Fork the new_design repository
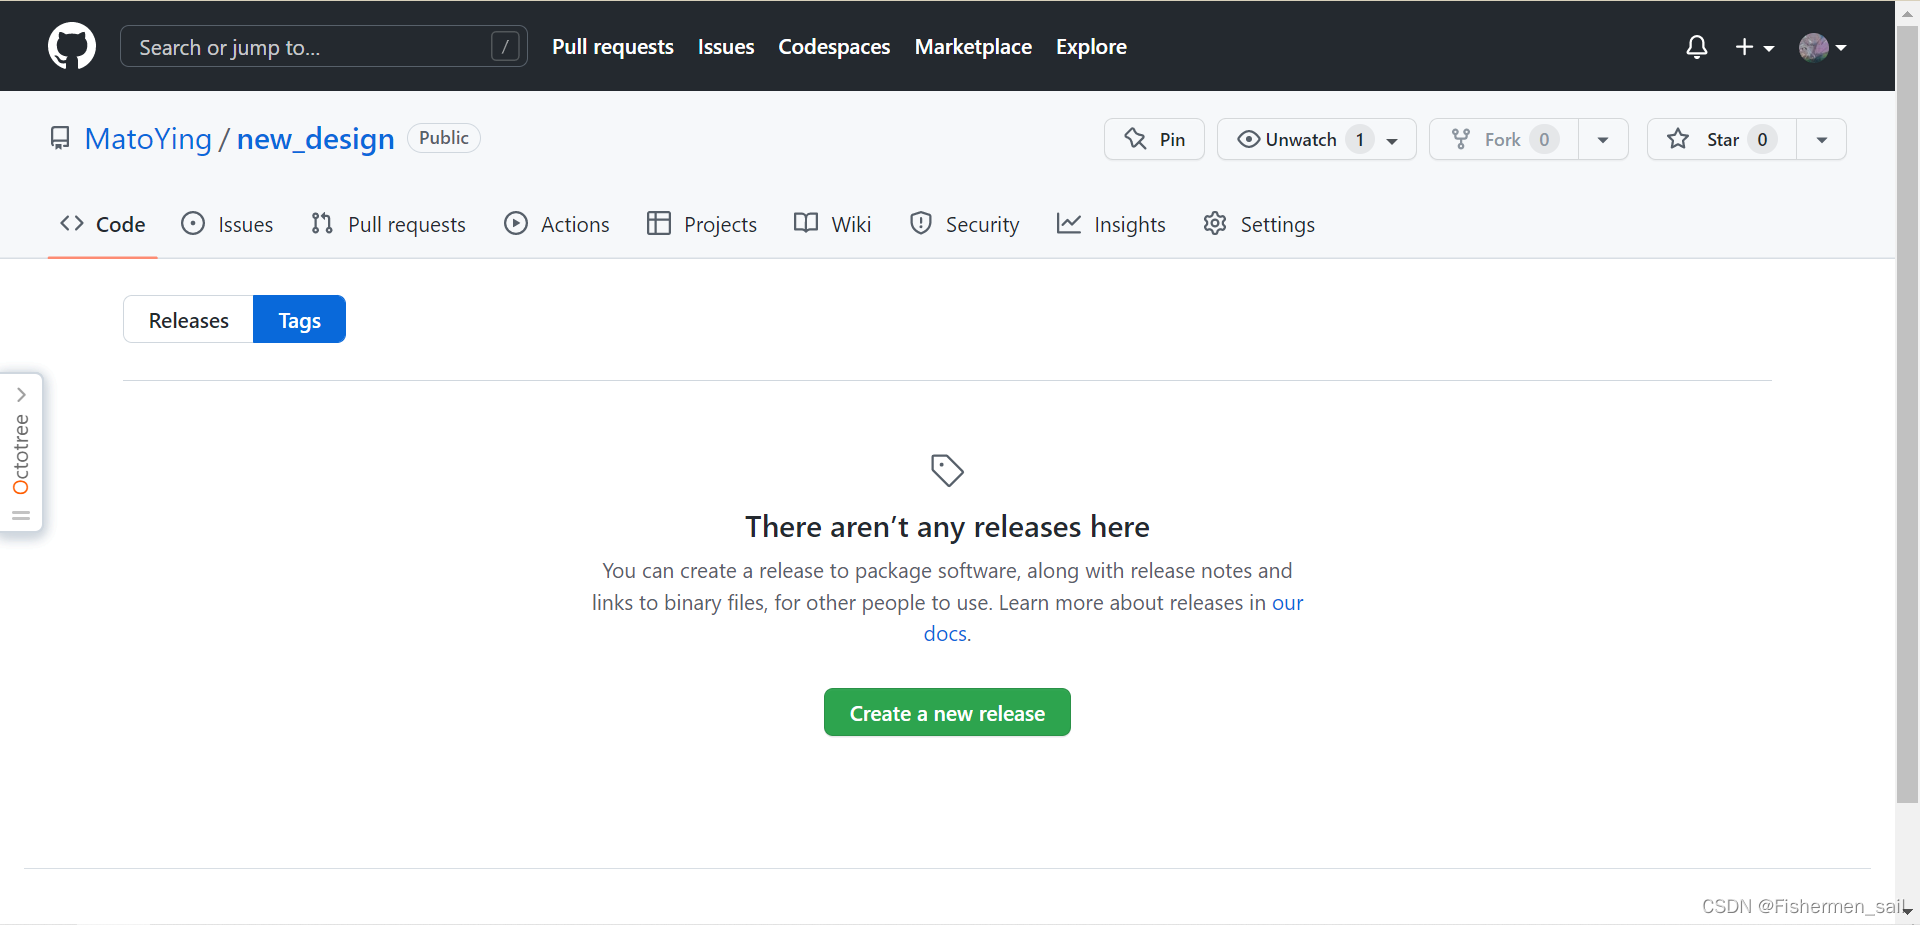1920x925 pixels. point(1503,139)
